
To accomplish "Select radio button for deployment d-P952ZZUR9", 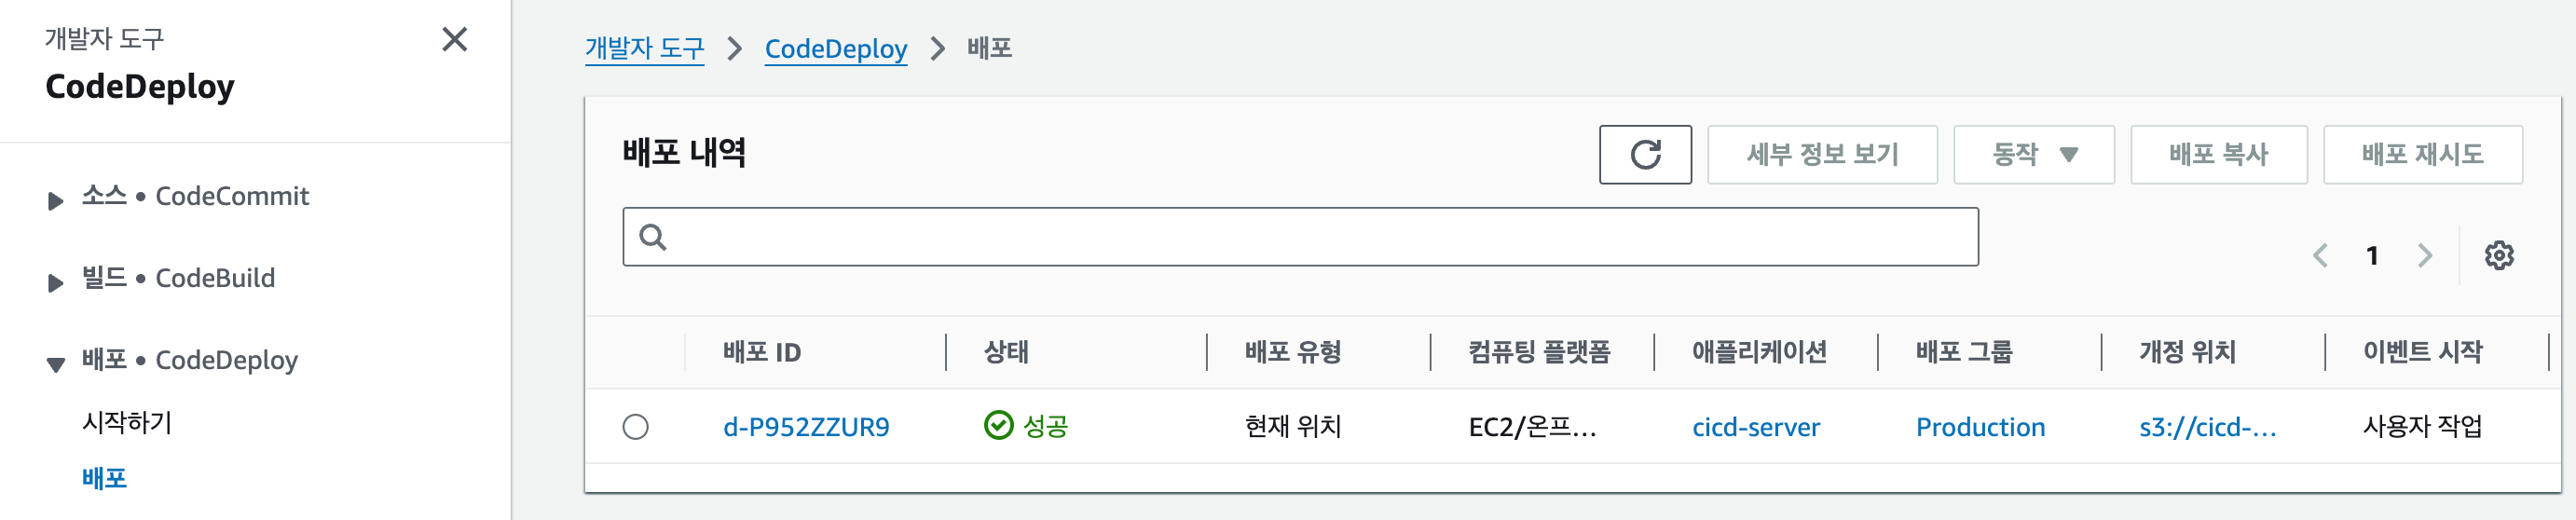I will [x=635, y=427].
